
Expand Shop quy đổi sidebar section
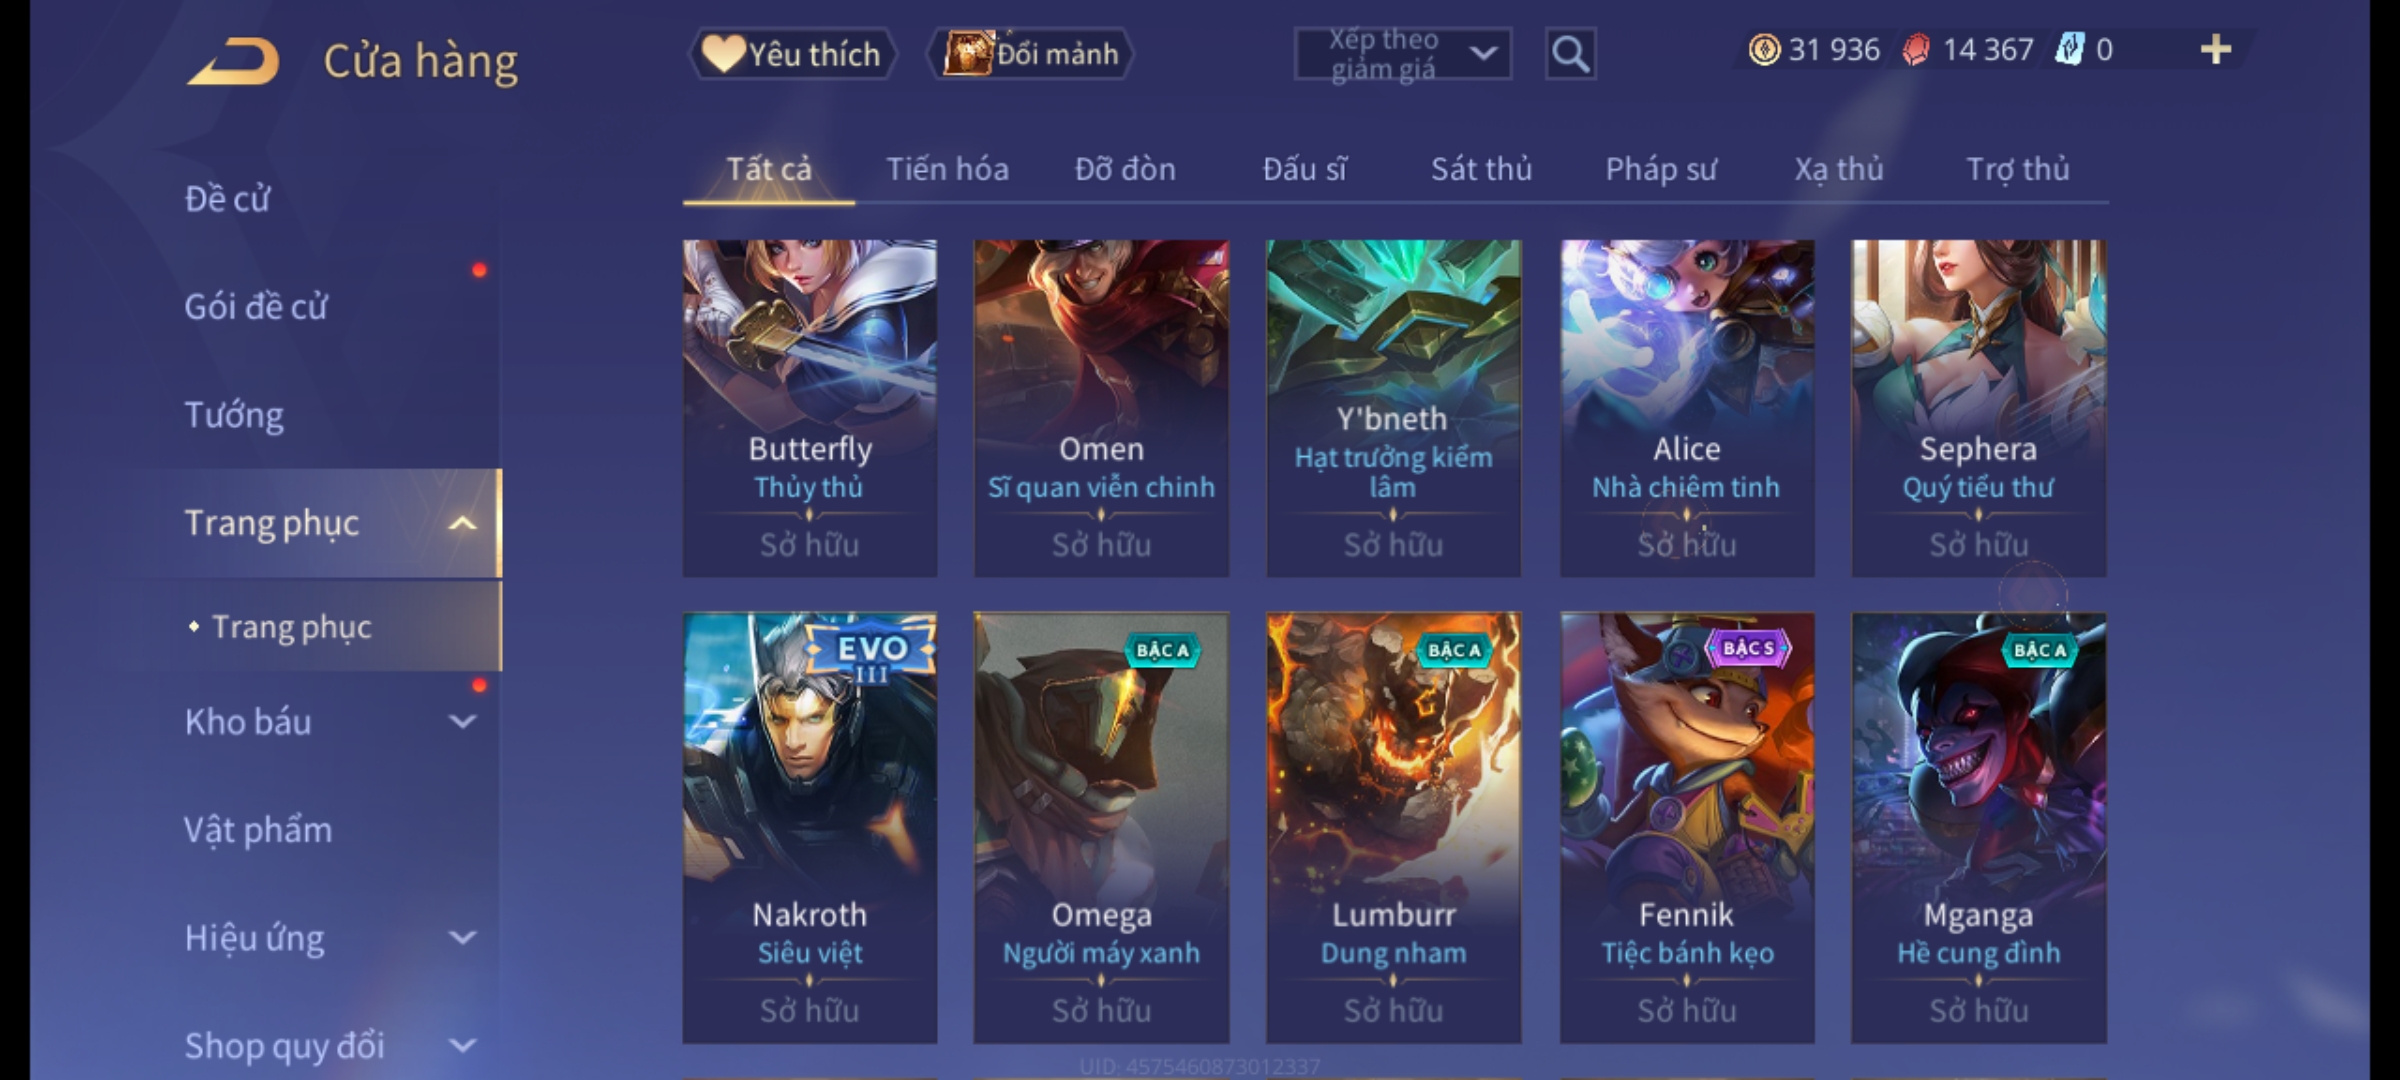(462, 1045)
